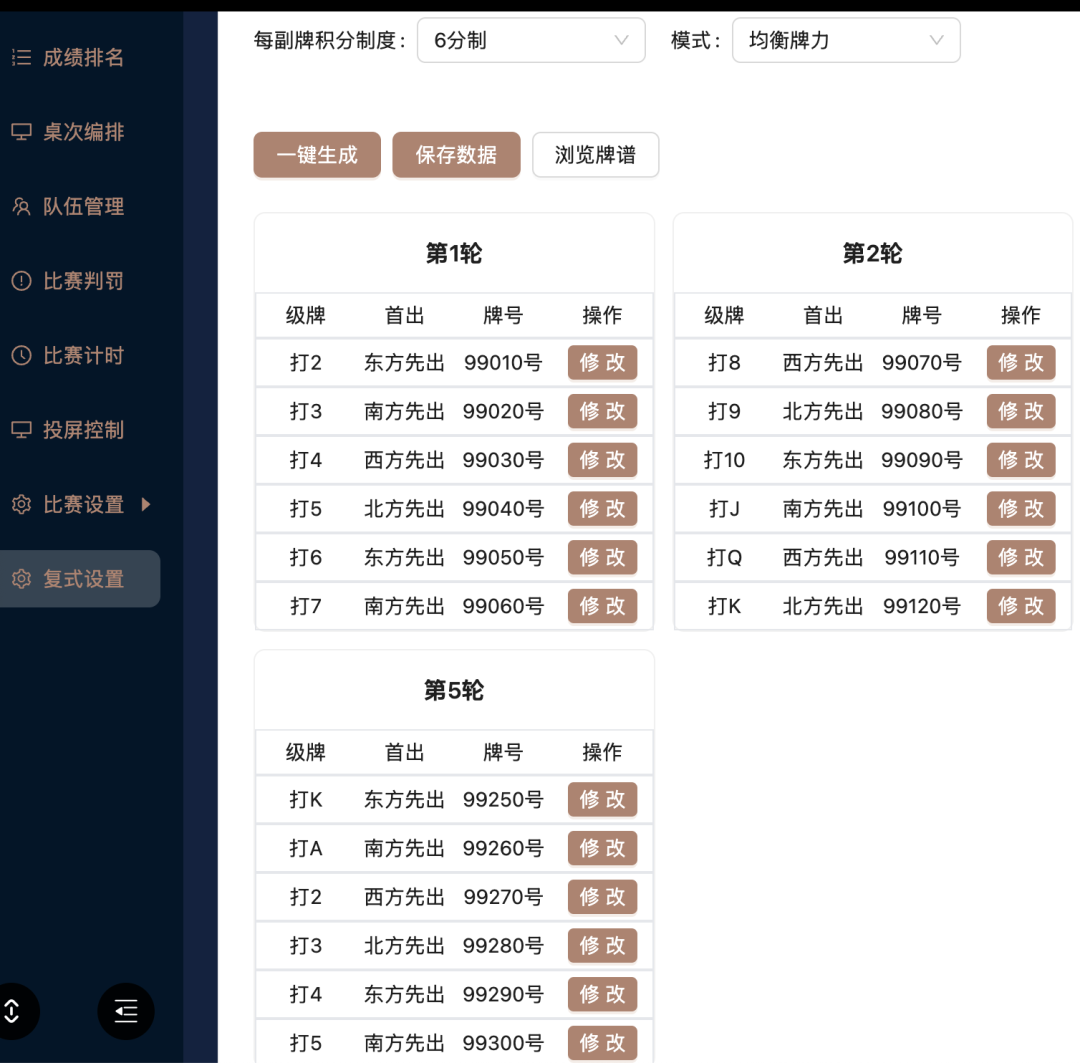
Task: Select the 复式设置 menu item
Action: 80,579
